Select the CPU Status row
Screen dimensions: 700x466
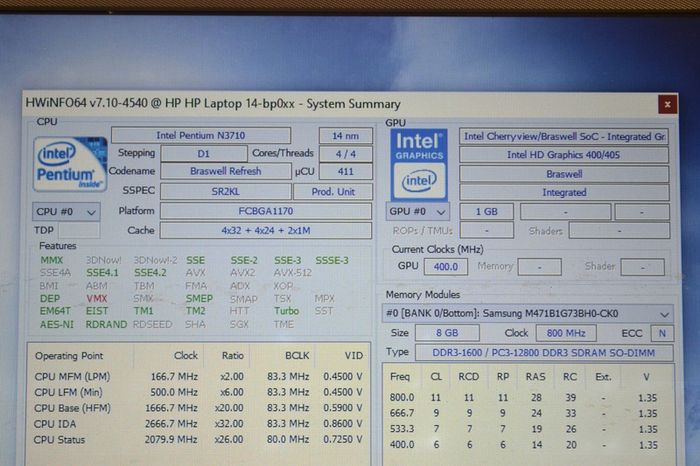pyautogui.click(x=199, y=439)
